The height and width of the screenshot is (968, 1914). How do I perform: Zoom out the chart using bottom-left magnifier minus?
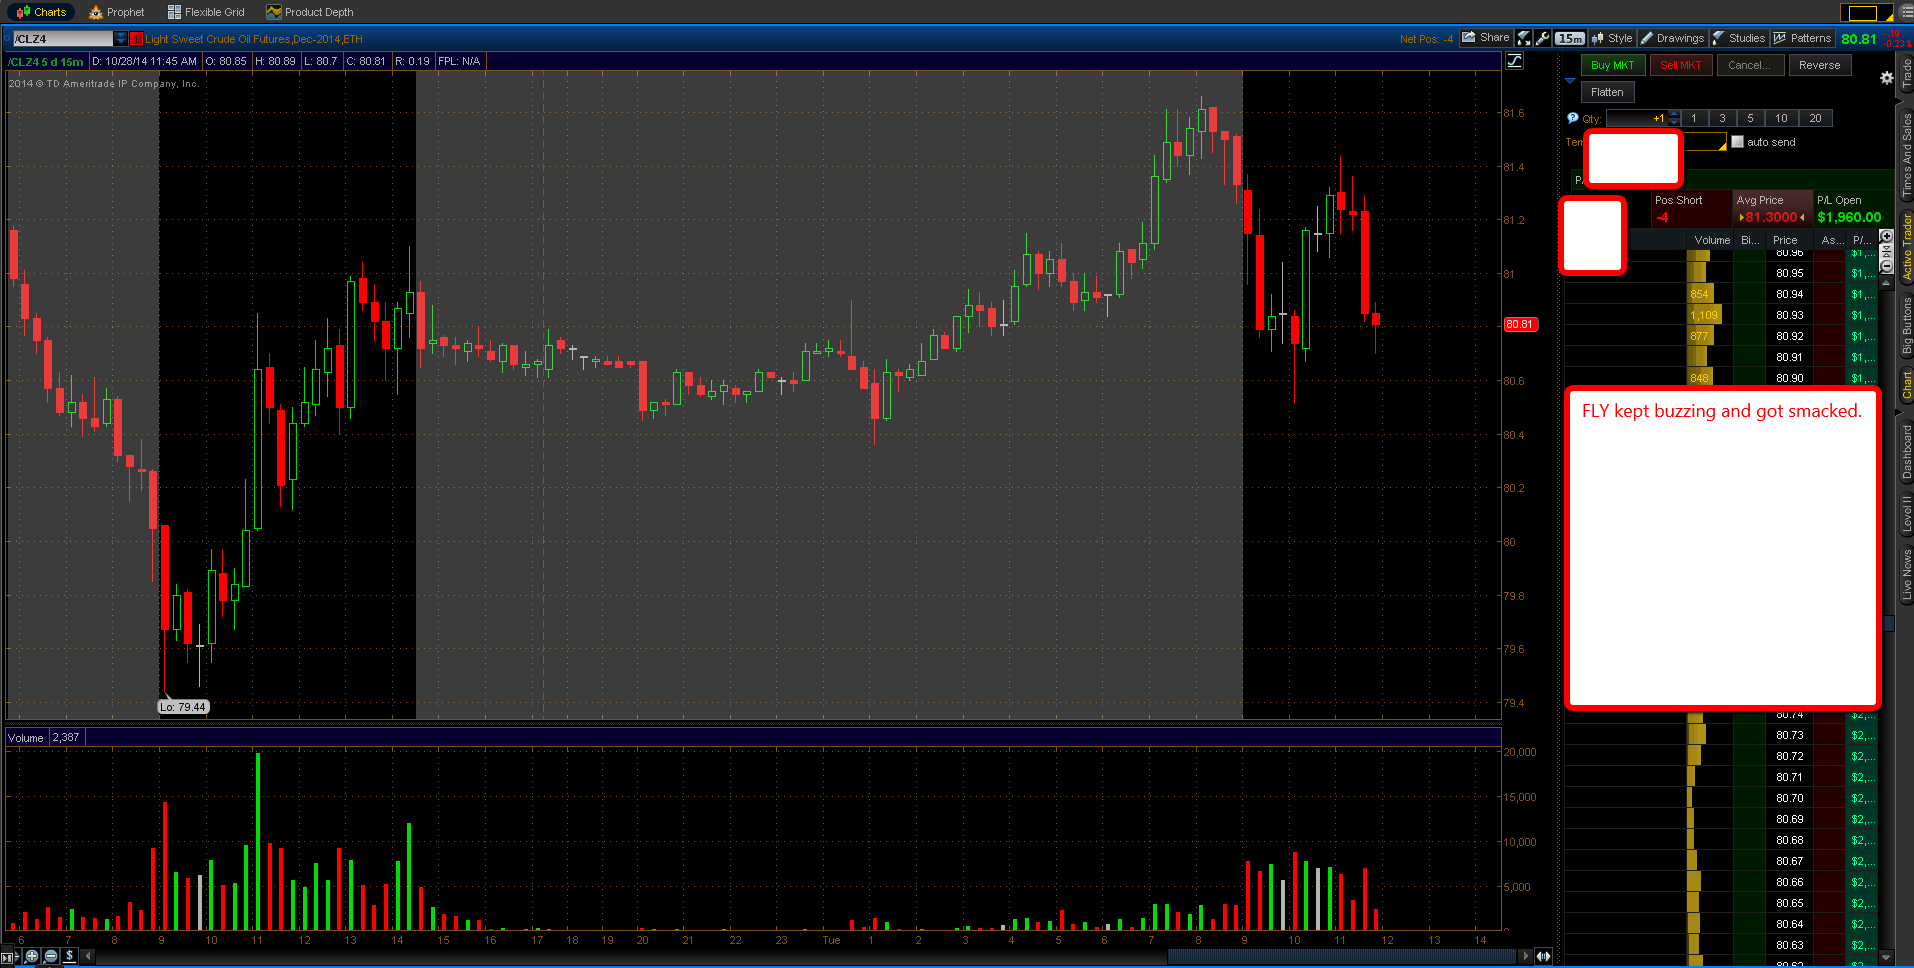click(51, 956)
